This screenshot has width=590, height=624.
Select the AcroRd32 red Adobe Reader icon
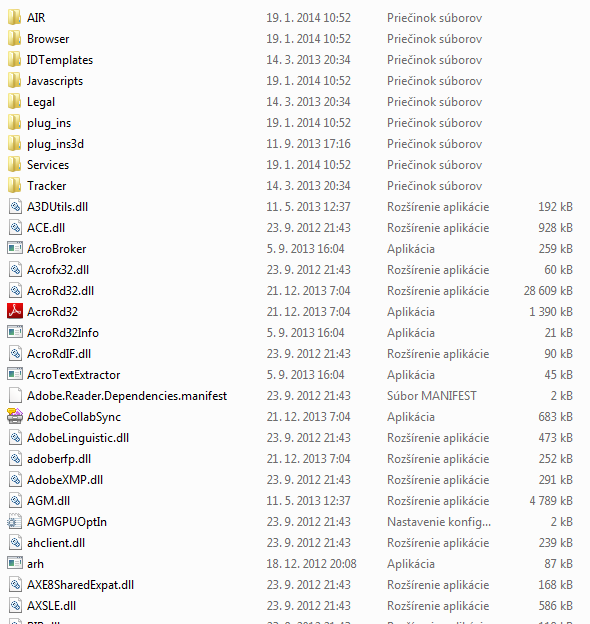pyautogui.click(x=15, y=312)
